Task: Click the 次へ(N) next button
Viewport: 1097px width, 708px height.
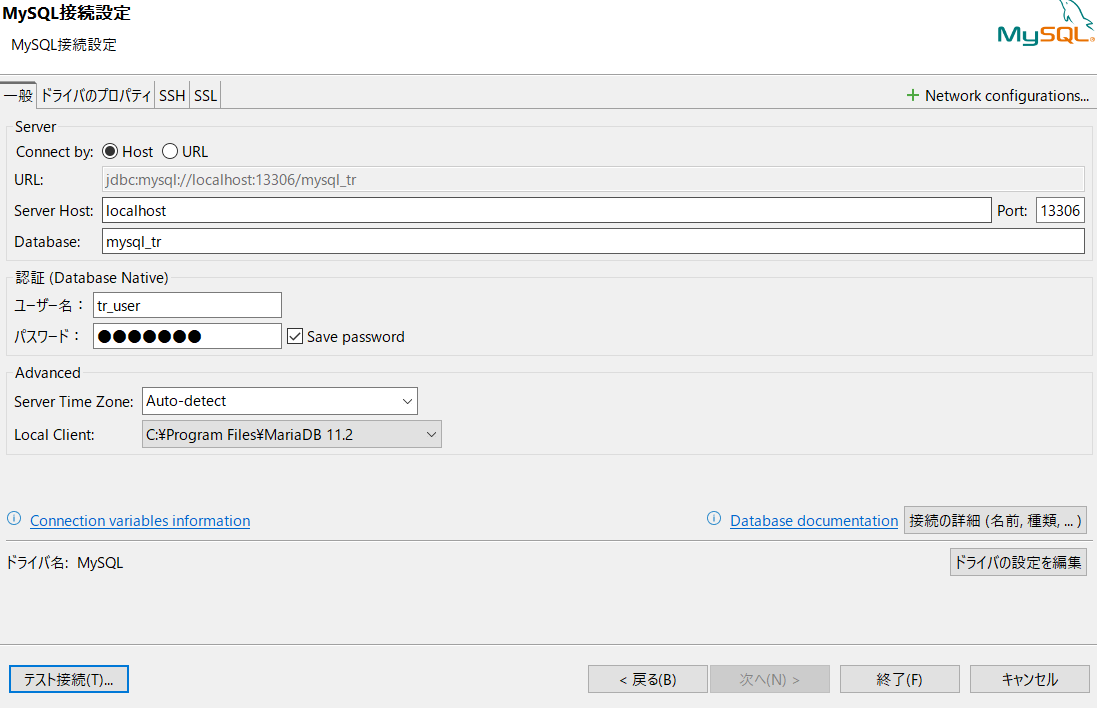Action: coord(770,679)
